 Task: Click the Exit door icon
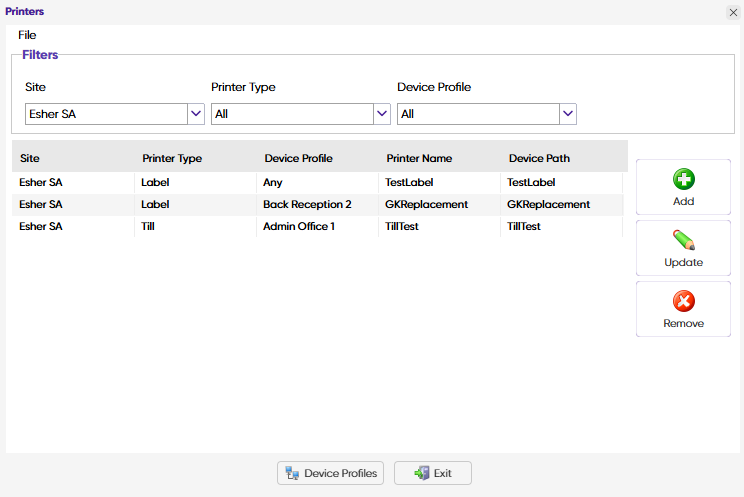[422, 473]
